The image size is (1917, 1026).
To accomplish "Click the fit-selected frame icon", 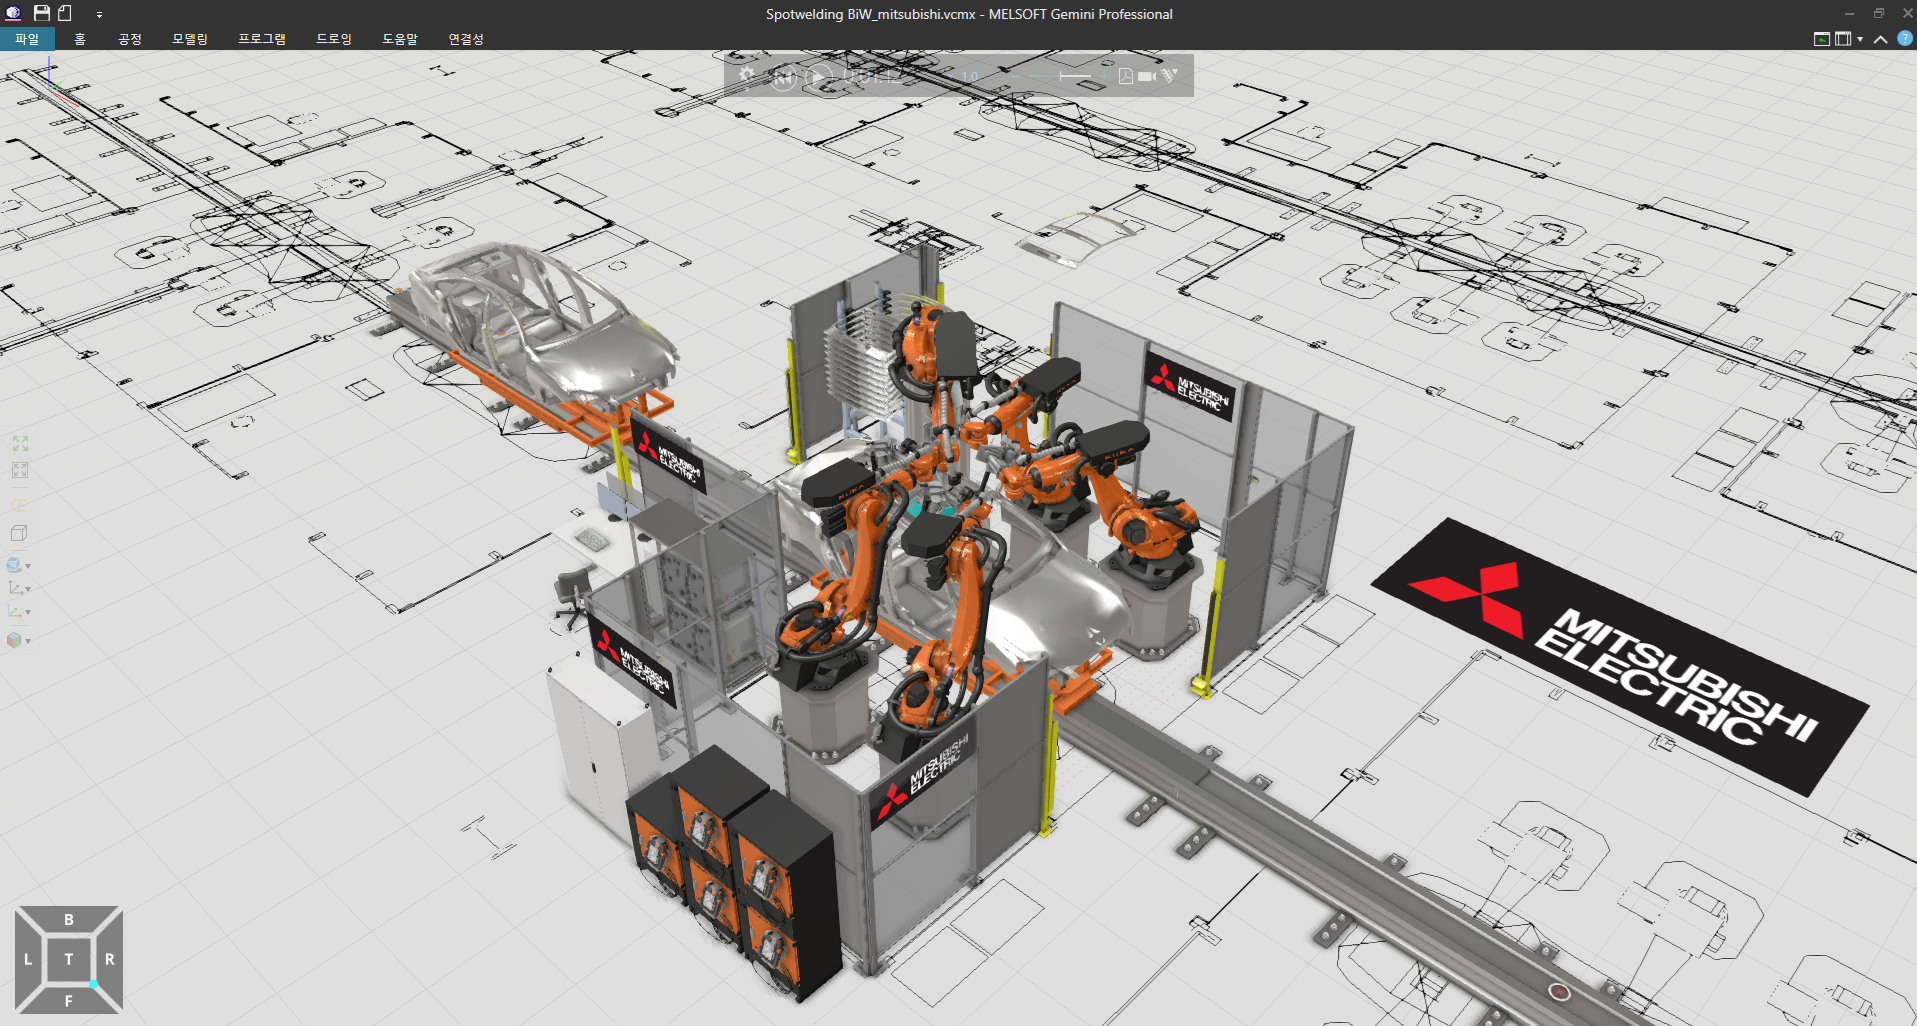I will pos(20,470).
